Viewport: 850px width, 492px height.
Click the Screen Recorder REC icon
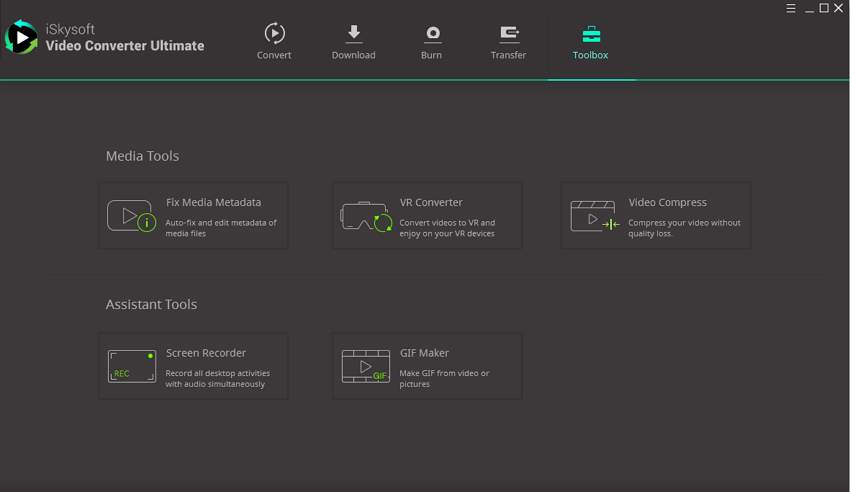(x=131, y=366)
